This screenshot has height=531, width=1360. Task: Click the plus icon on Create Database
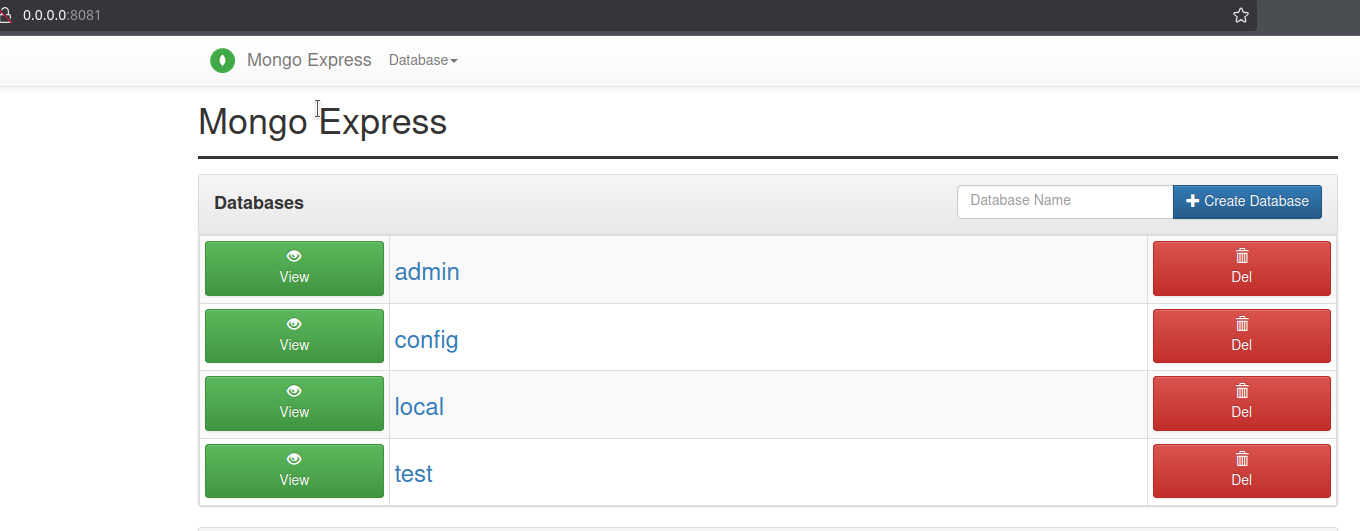1192,201
